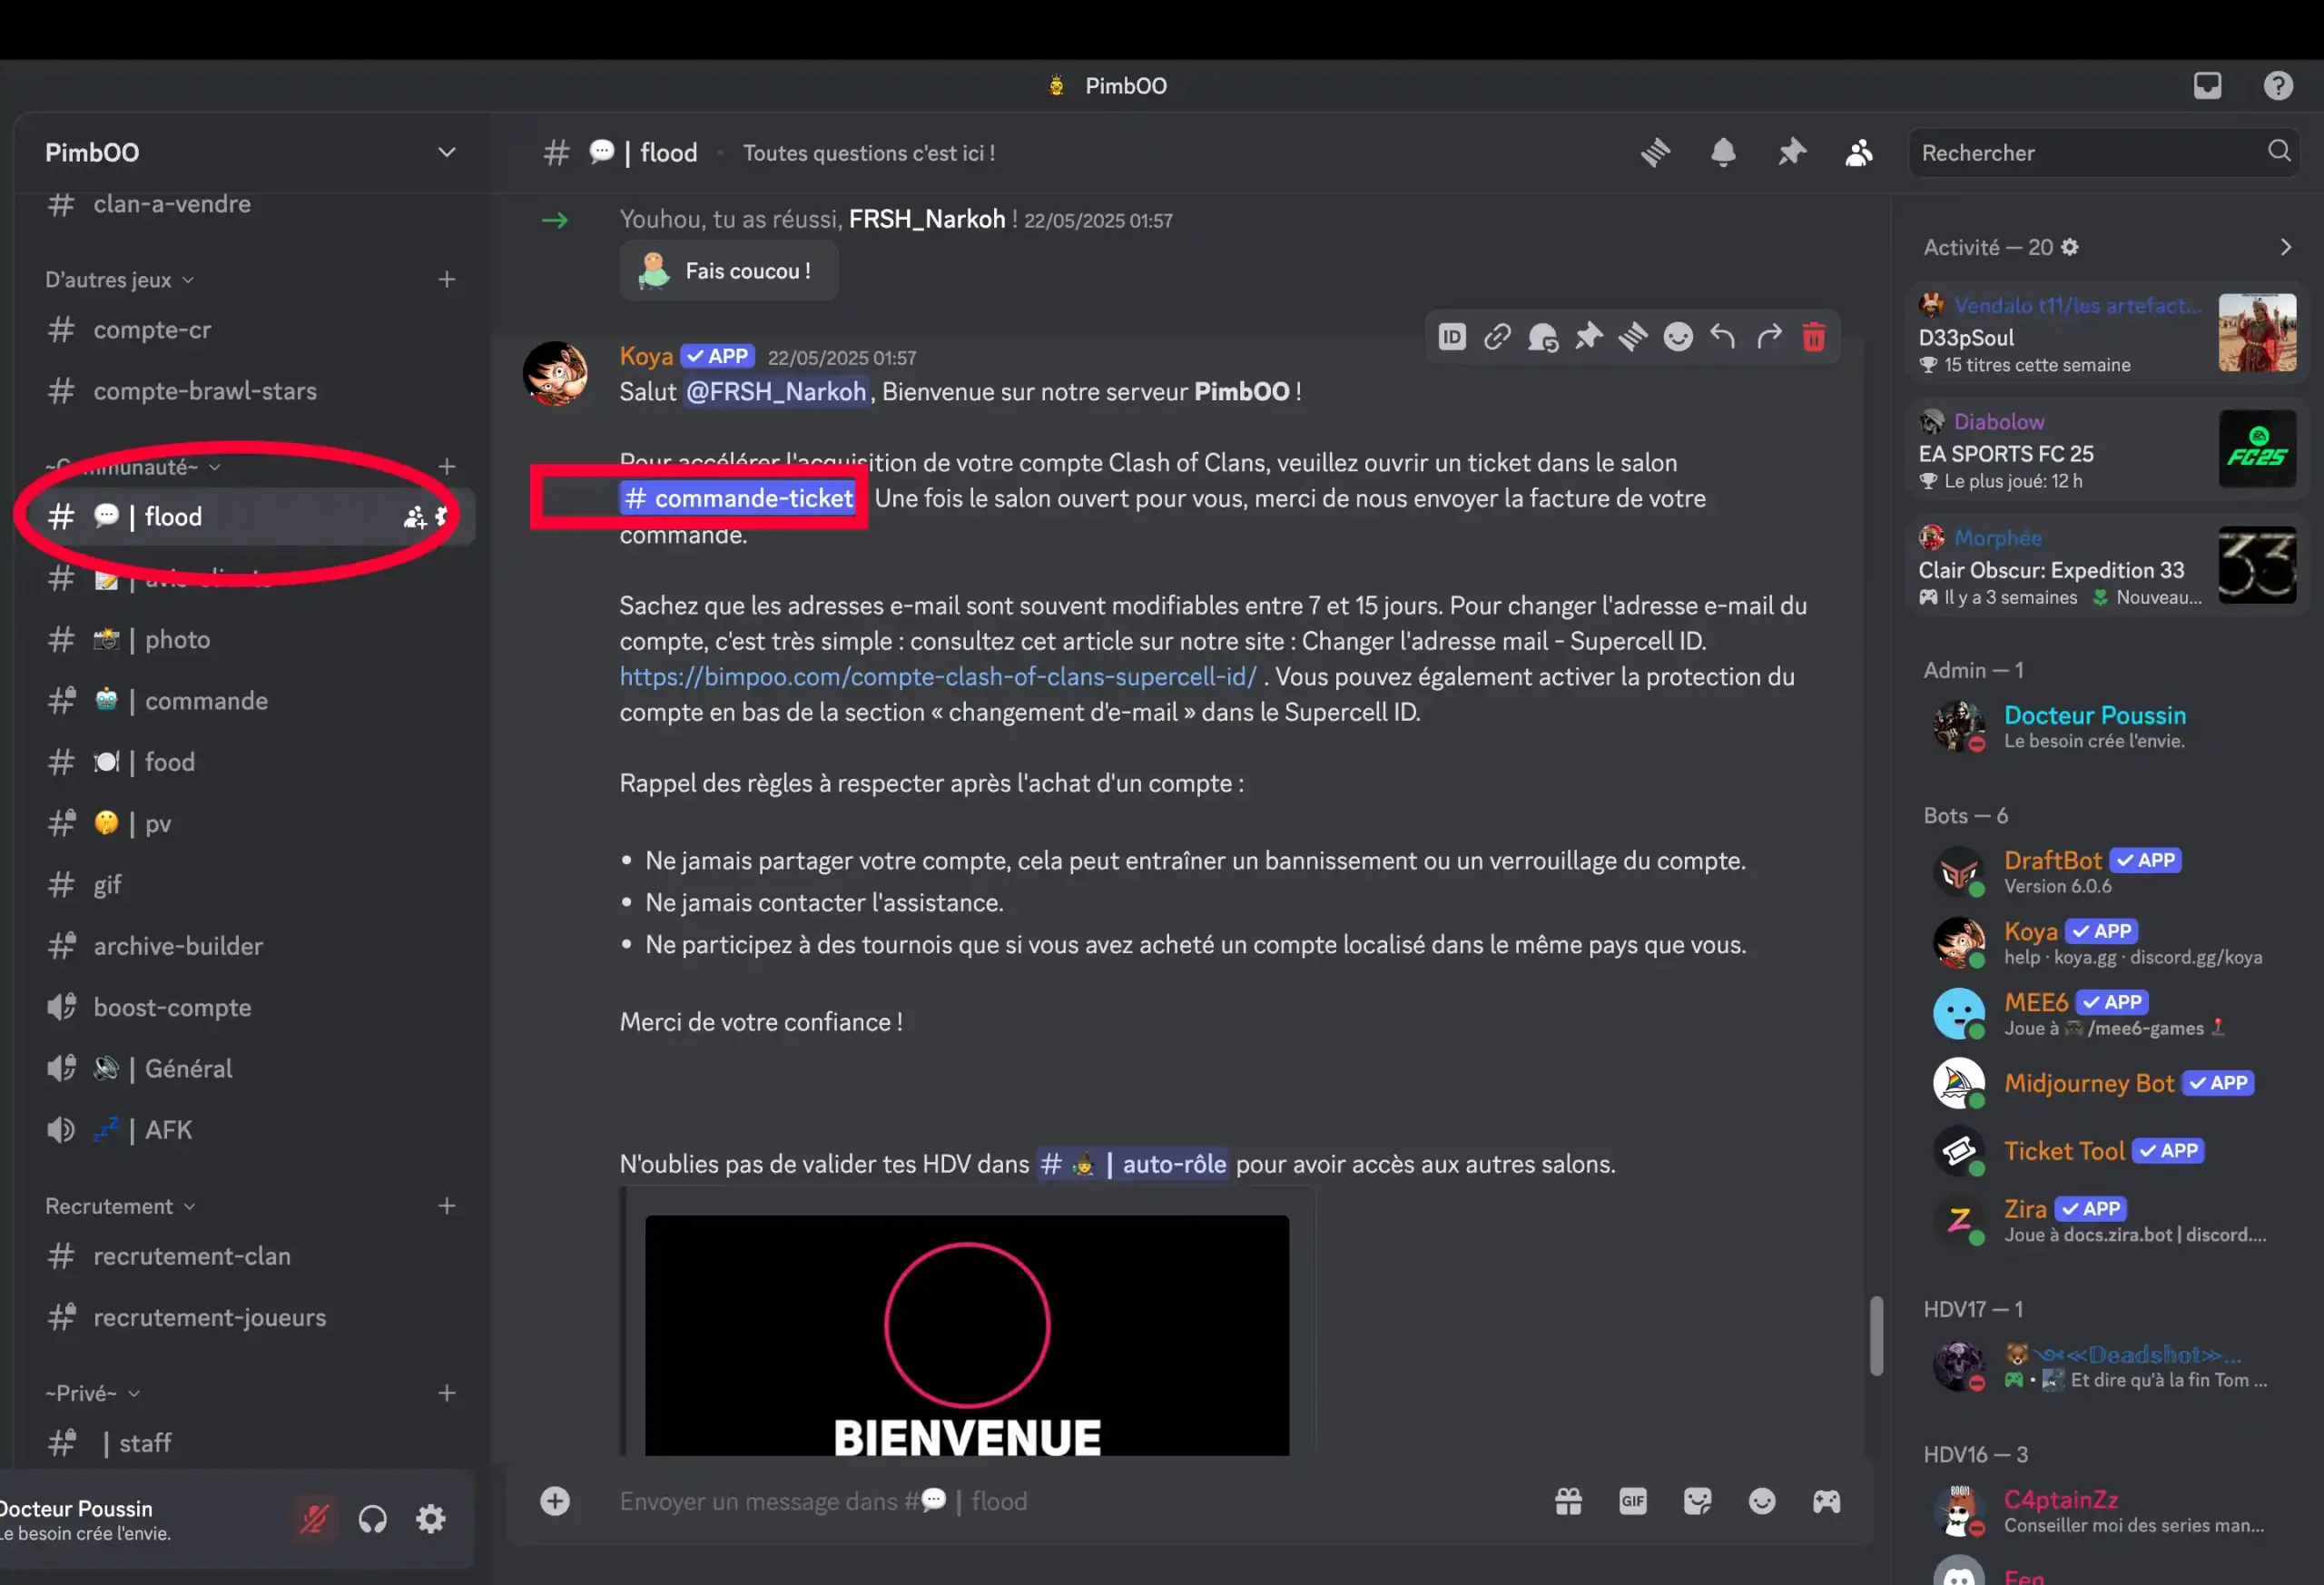
Task: Add reaction emoji icon in message toolbar
Action: point(1678,337)
